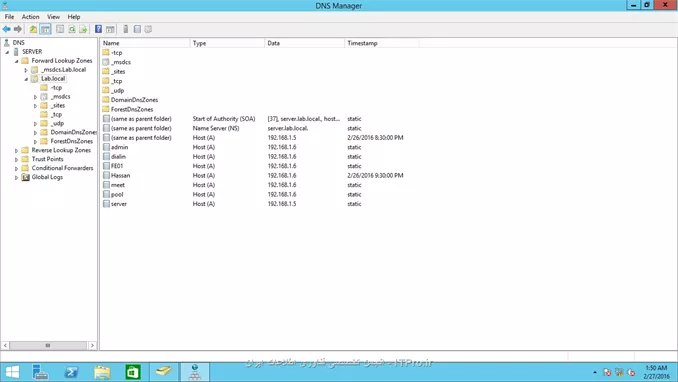Go forward using the grey arrow
Screen dimensions: 678x382
(18, 29)
